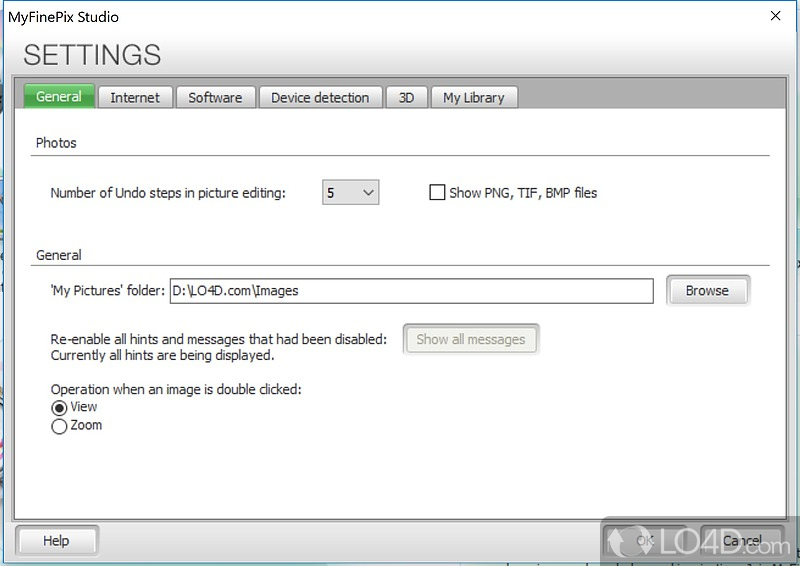Go to the Device detection tab

coord(320,97)
